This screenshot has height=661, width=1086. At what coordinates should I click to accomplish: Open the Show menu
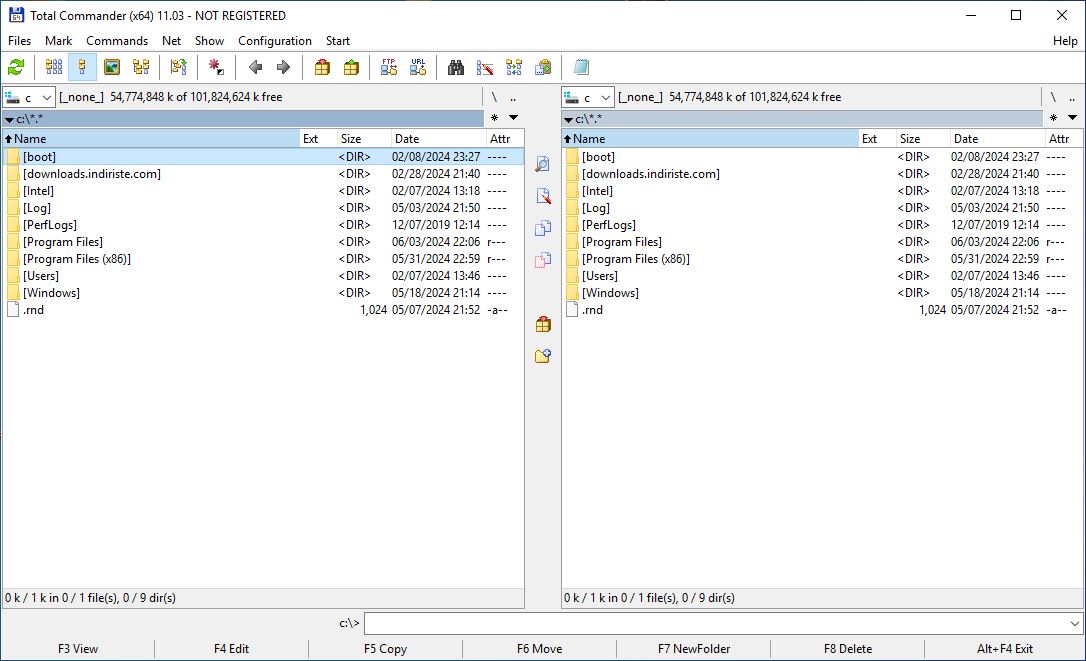[209, 41]
